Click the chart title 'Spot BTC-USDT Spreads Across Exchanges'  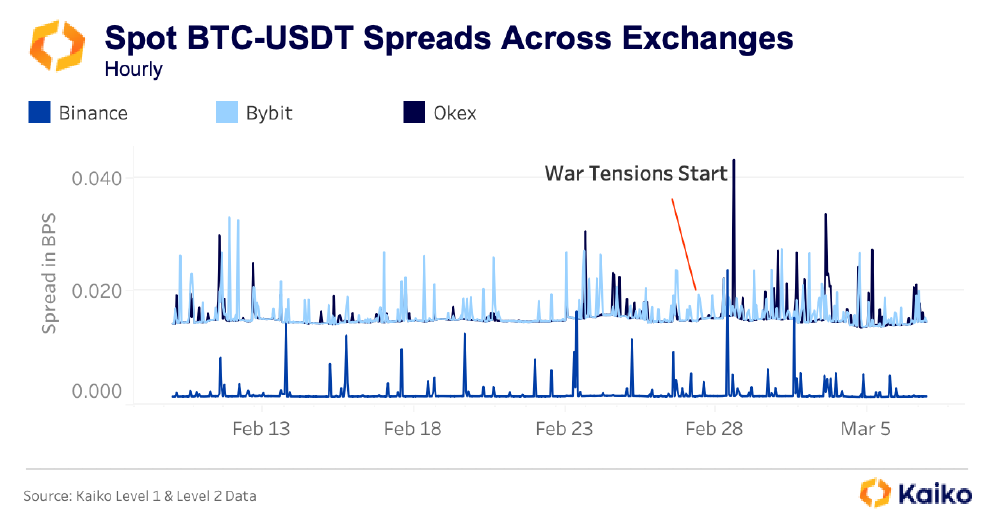[x=449, y=38]
